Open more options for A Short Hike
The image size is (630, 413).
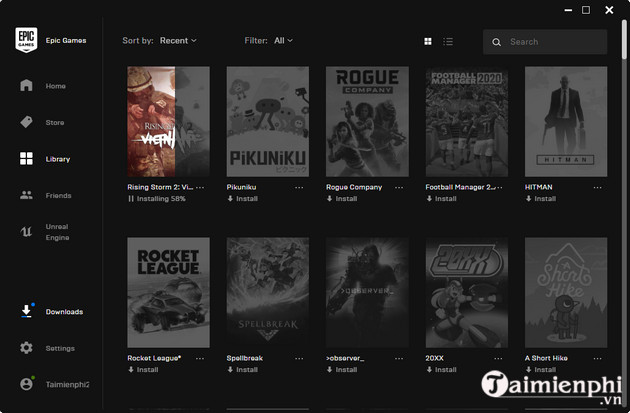coord(597,358)
